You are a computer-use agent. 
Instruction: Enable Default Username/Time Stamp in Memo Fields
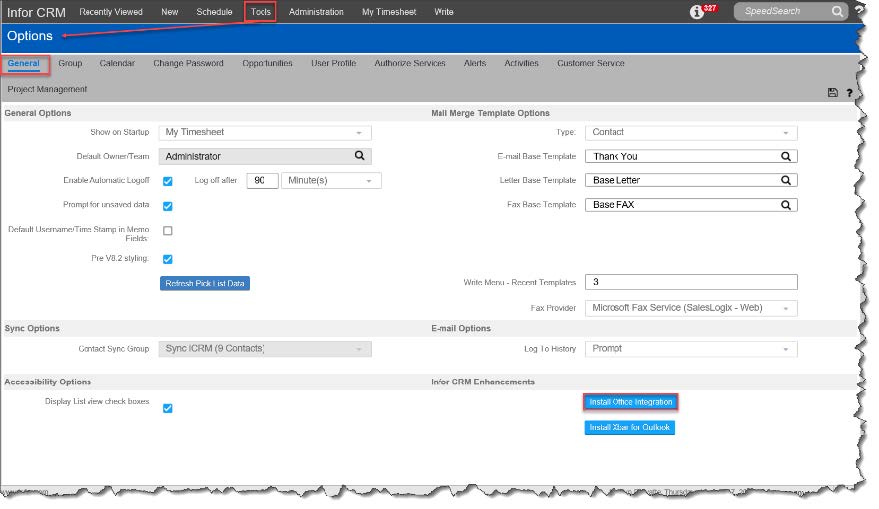168,231
